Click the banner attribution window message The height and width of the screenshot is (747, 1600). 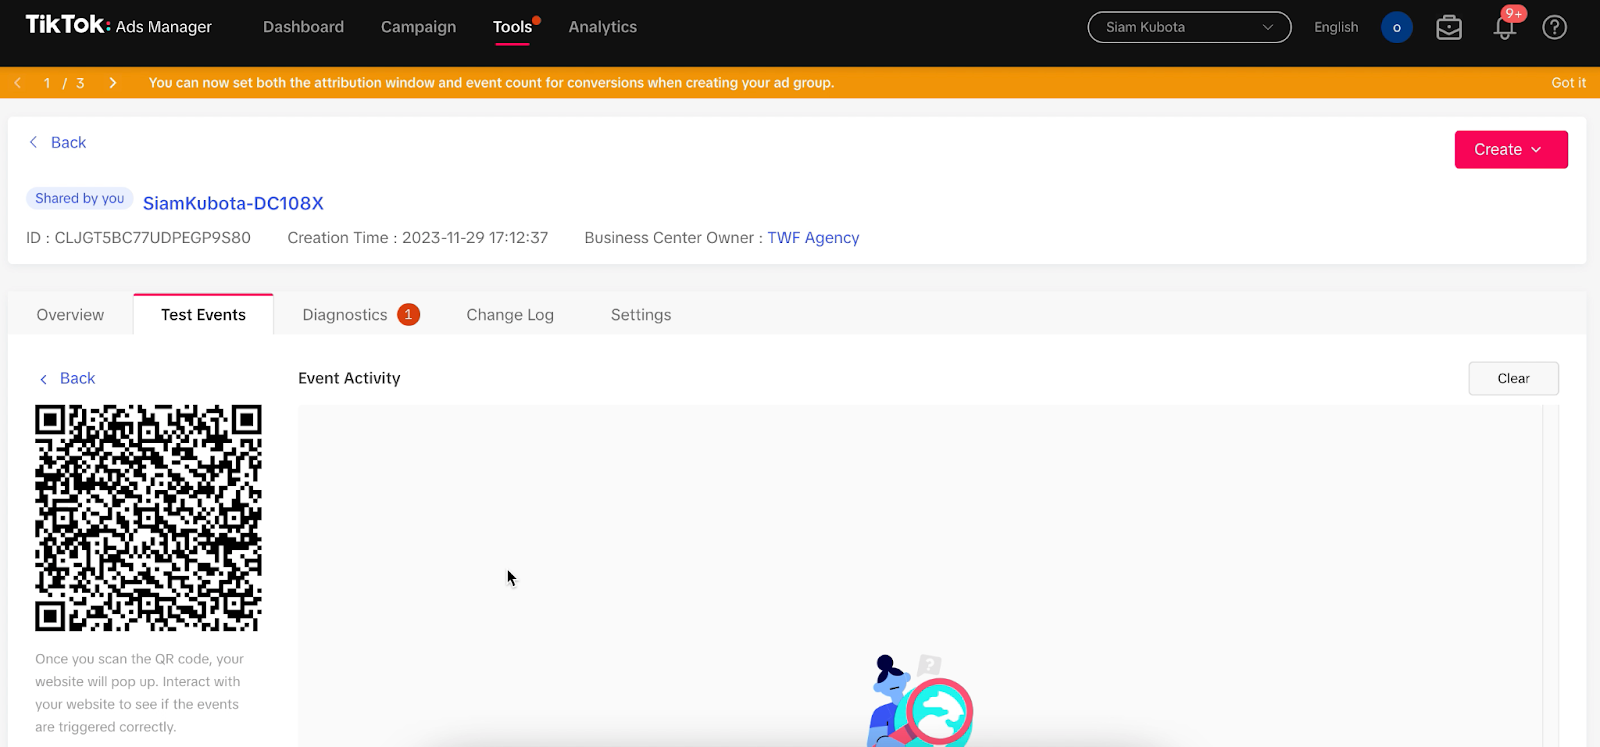491,83
